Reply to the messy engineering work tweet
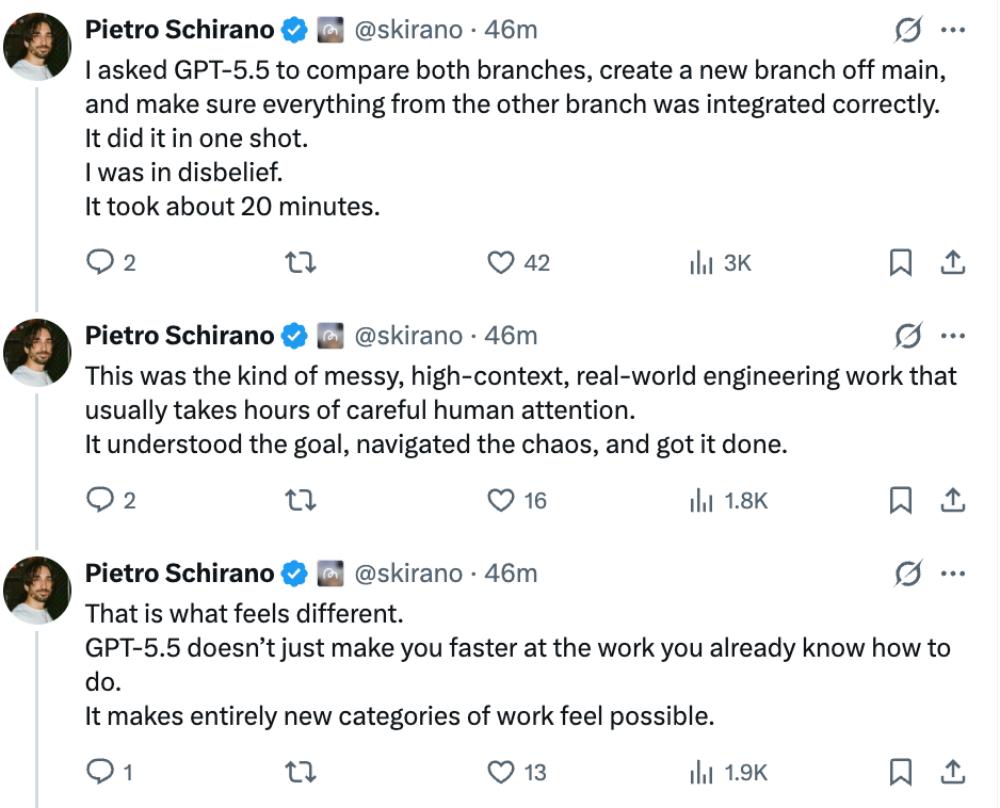The width and height of the screenshot is (1000, 808). pyautogui.click(x=101, y=500)
